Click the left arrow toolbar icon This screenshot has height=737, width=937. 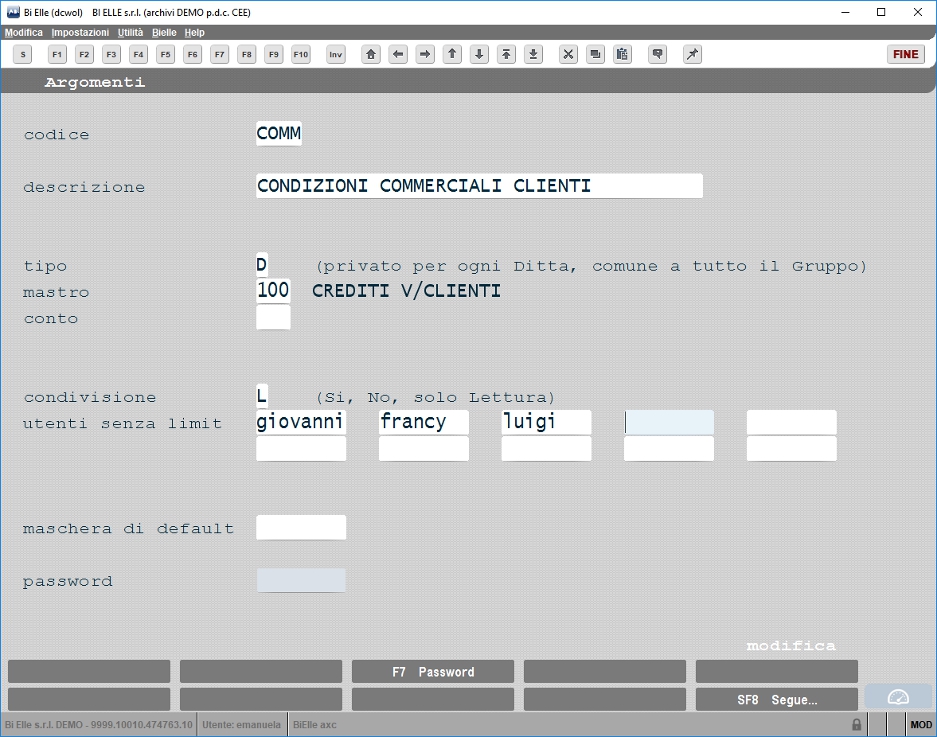[398, 54]
